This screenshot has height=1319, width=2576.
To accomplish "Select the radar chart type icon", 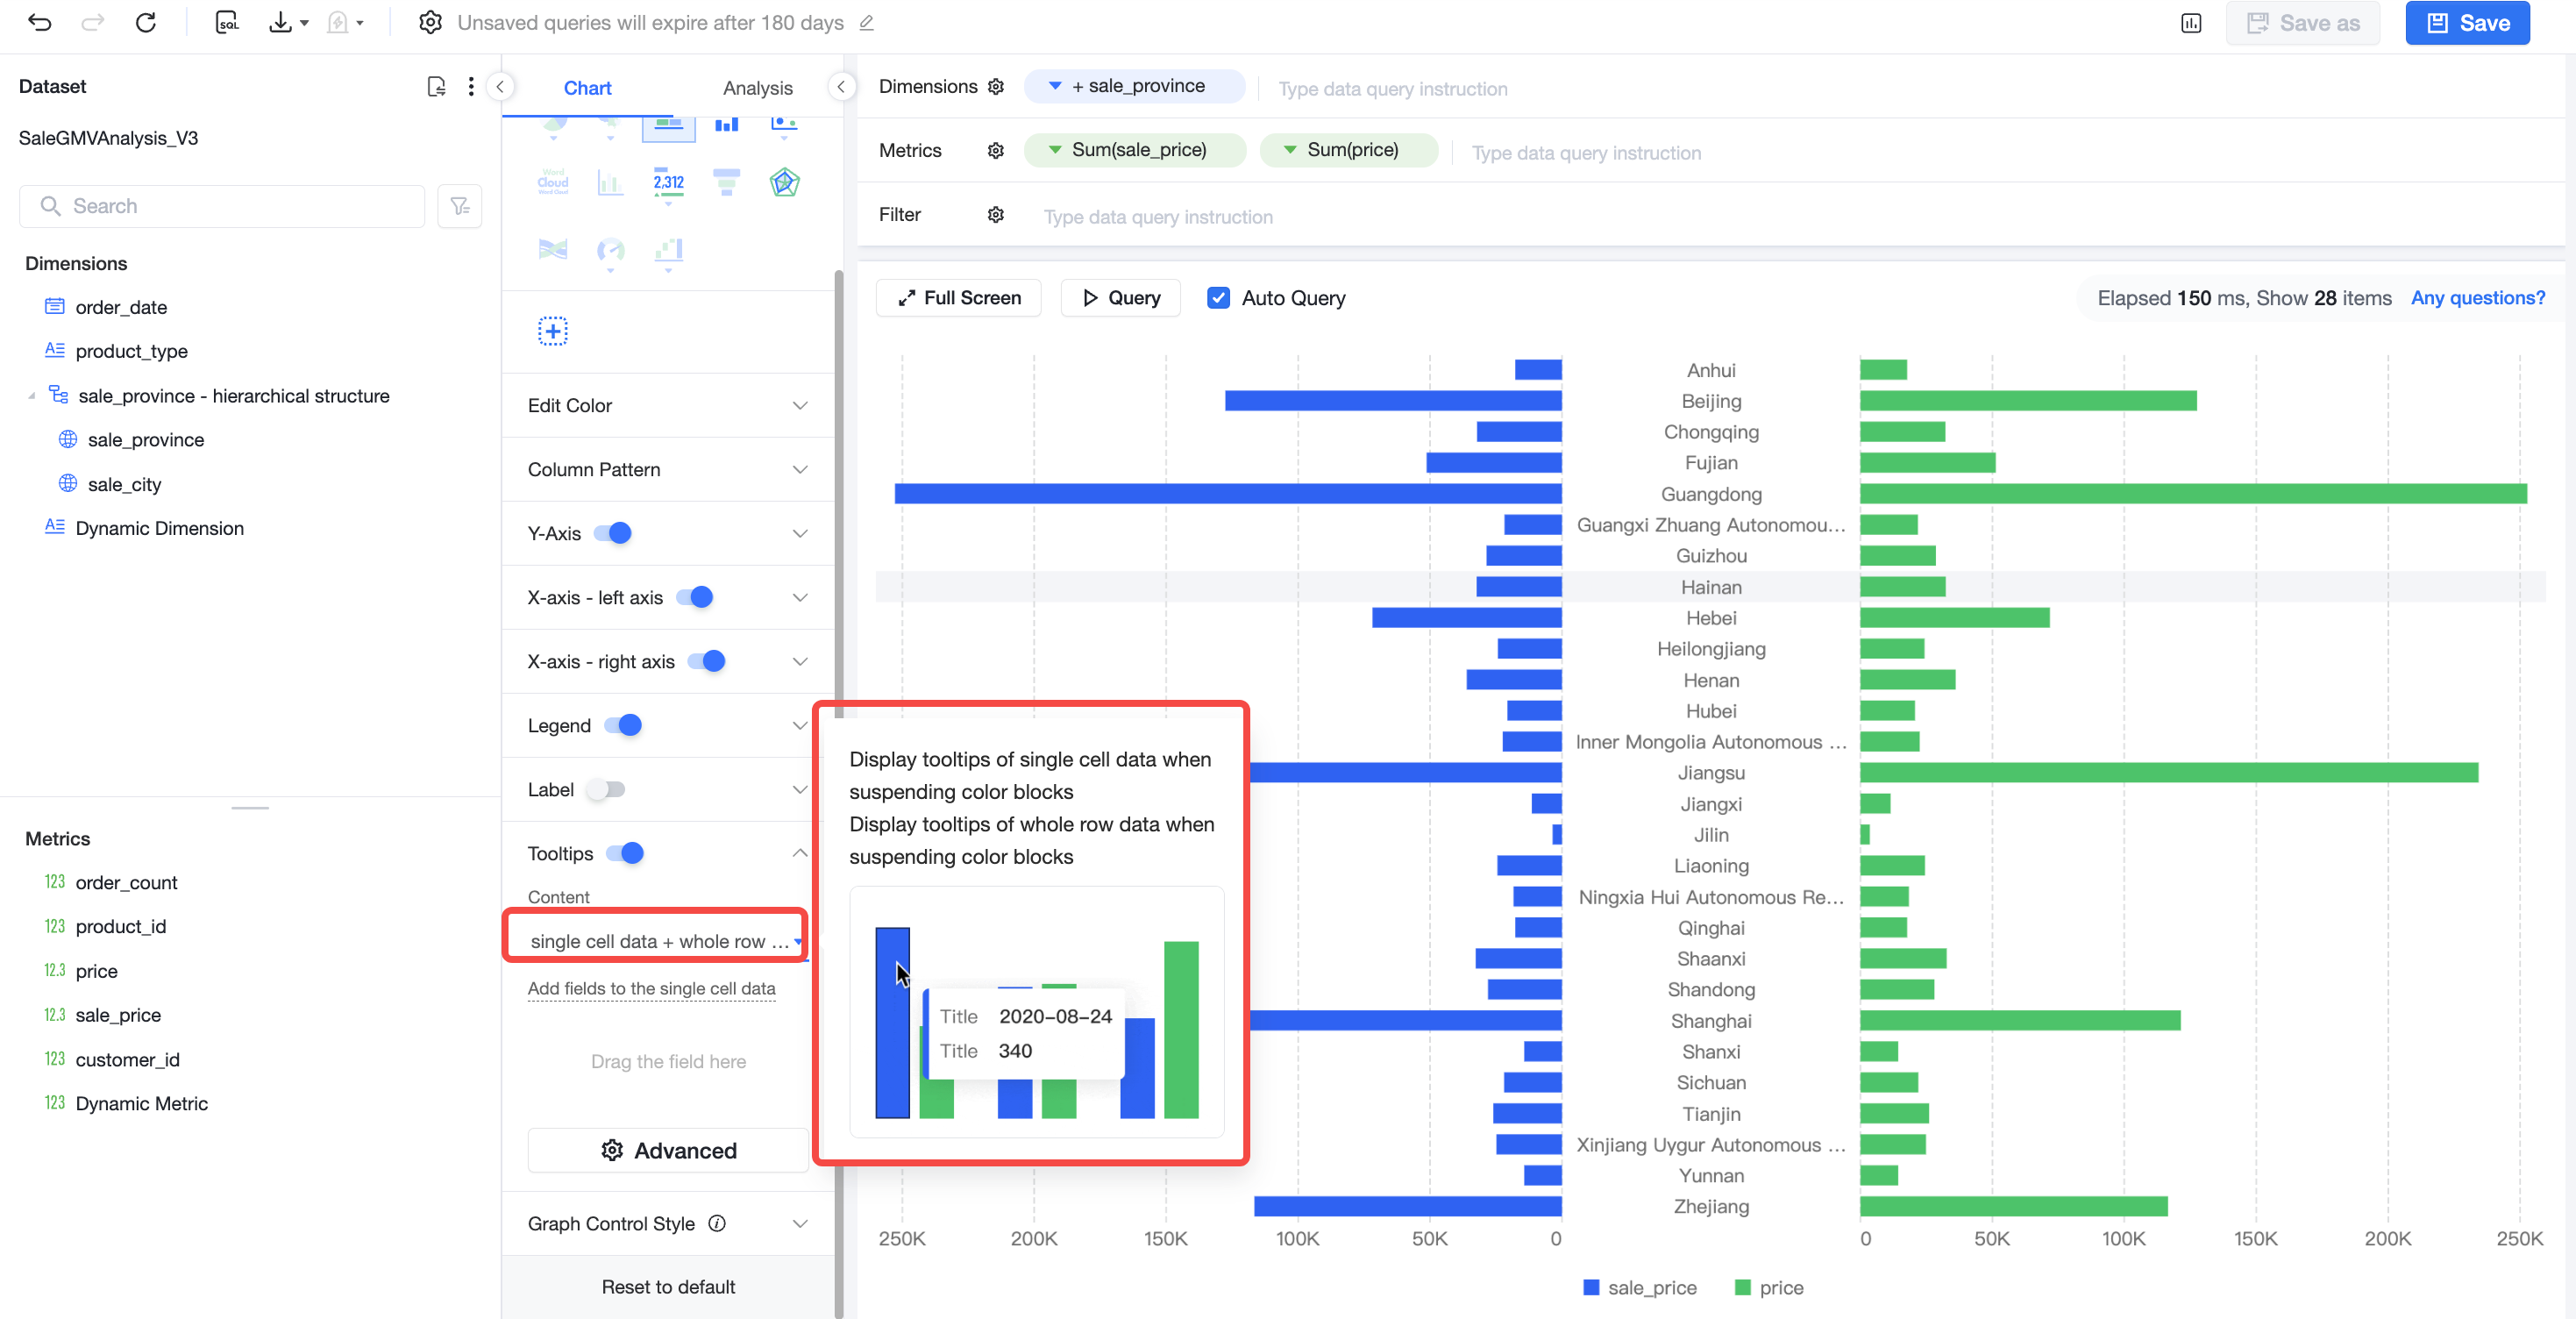I will [784, 182].
